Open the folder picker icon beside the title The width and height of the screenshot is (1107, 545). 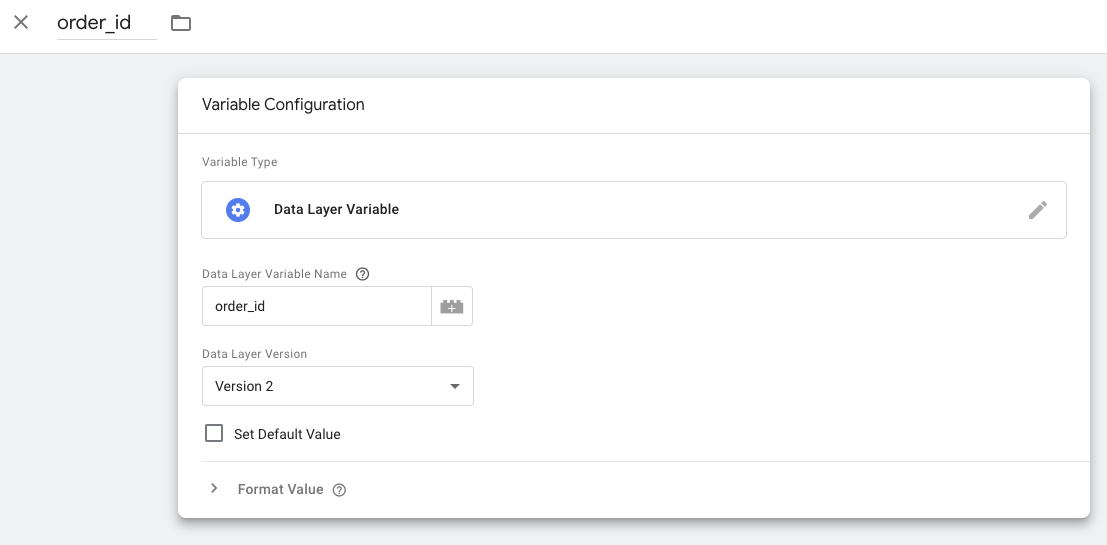(x=181, y=23)
